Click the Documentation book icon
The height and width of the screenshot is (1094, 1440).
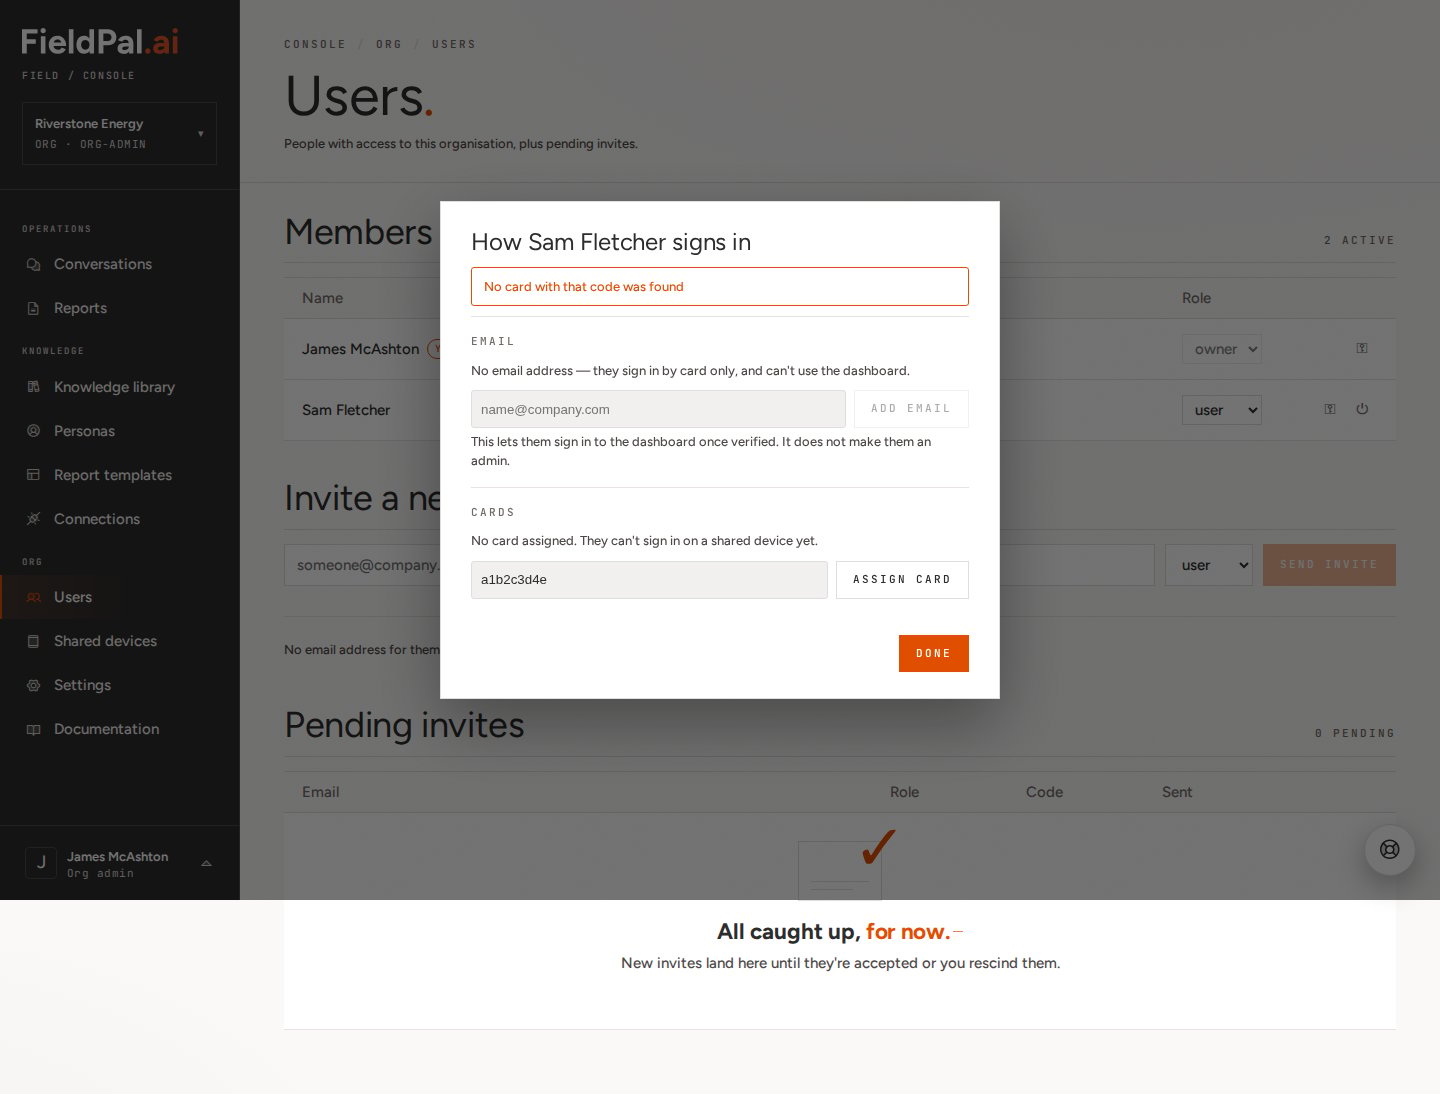click(x=33, y=729)
